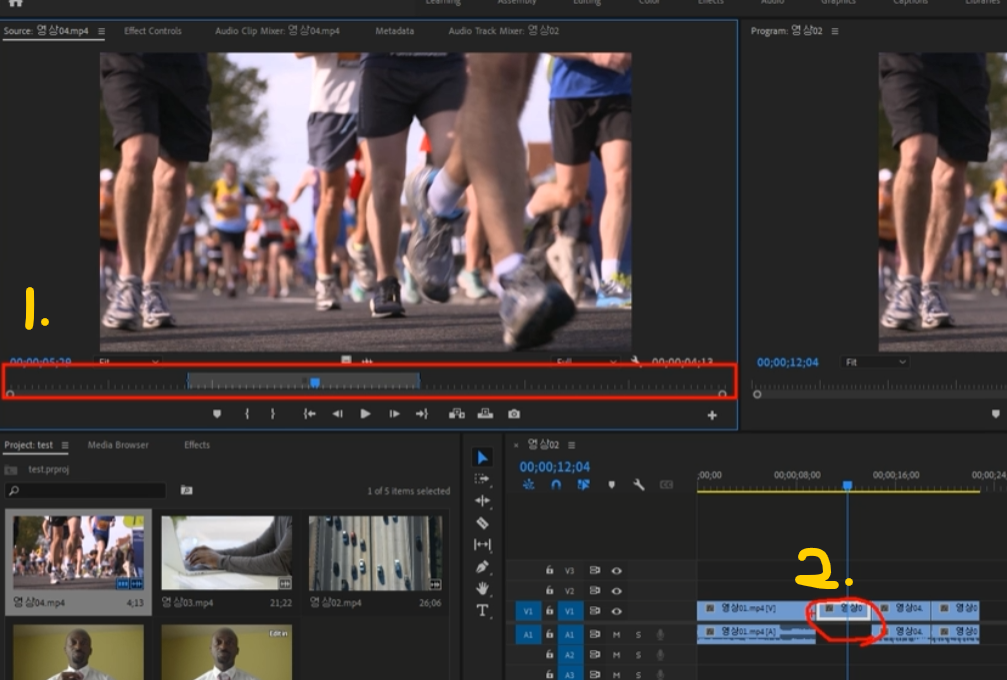Click Mark In in Source monitor
Screen dimensions: 1007x680
247,414
